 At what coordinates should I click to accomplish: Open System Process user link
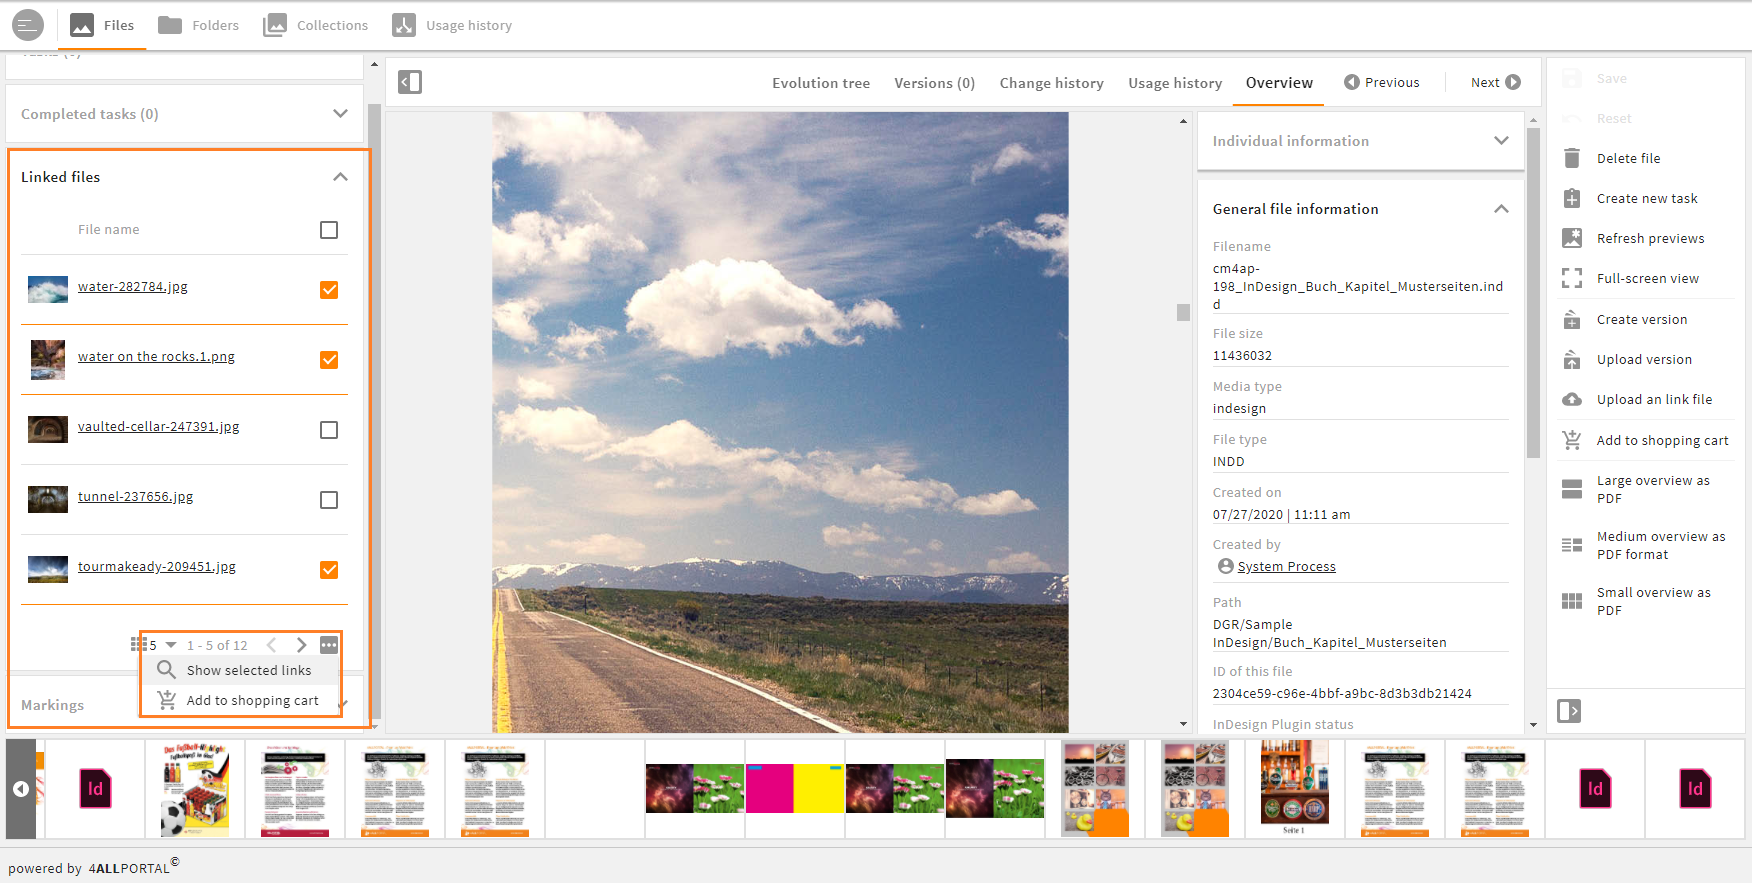click(x=1286, y=566)
